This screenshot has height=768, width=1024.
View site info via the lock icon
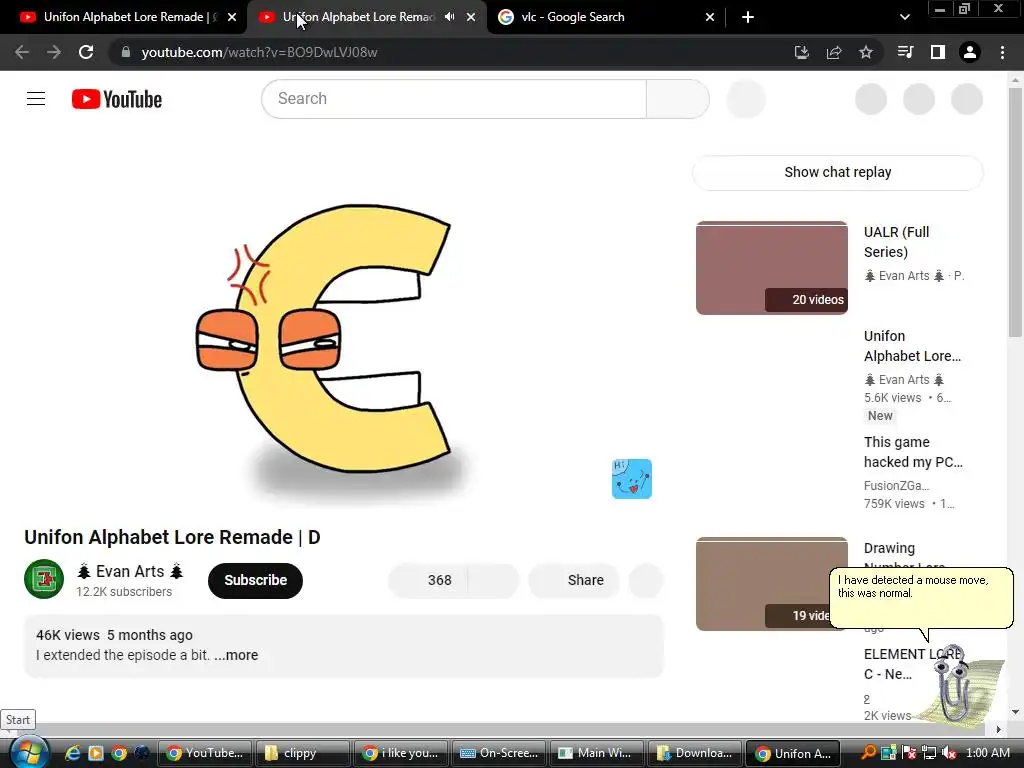(x=125, y=52)
